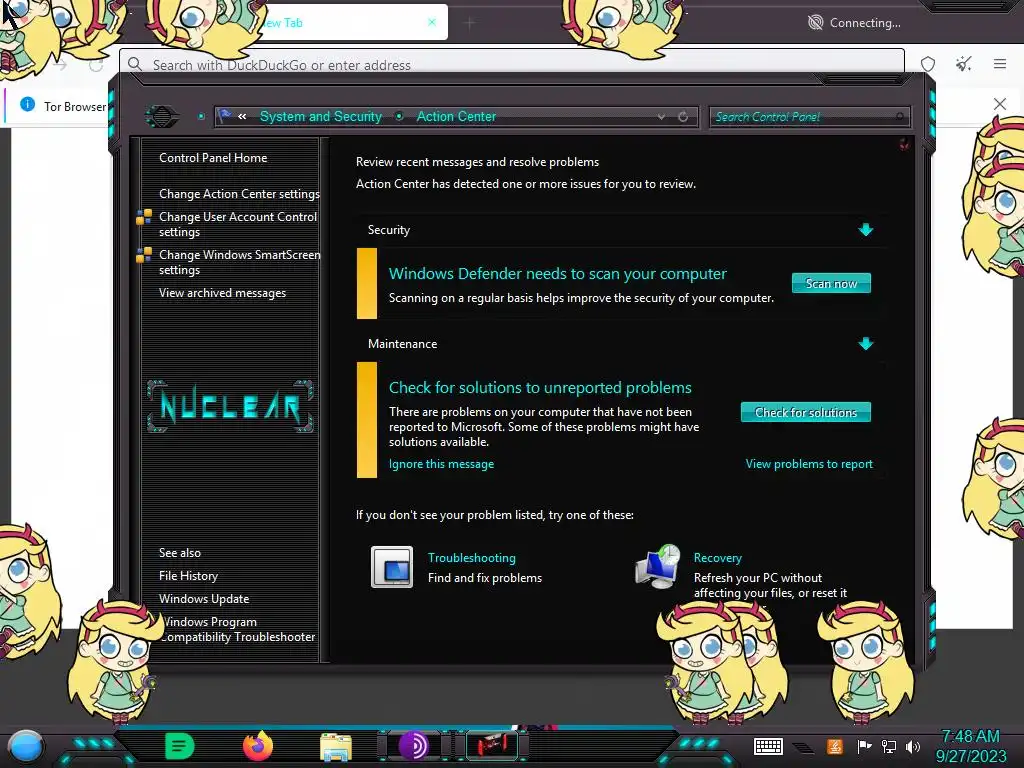Open the Troubleshooting link
This screenshot has width=1024, height=768.
[472, 558]
